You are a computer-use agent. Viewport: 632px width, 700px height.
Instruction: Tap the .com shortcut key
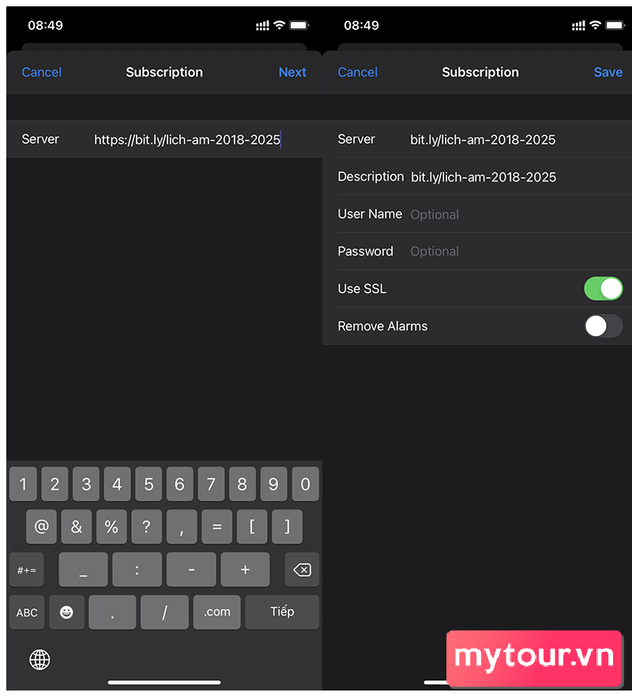tap(217, 612)
